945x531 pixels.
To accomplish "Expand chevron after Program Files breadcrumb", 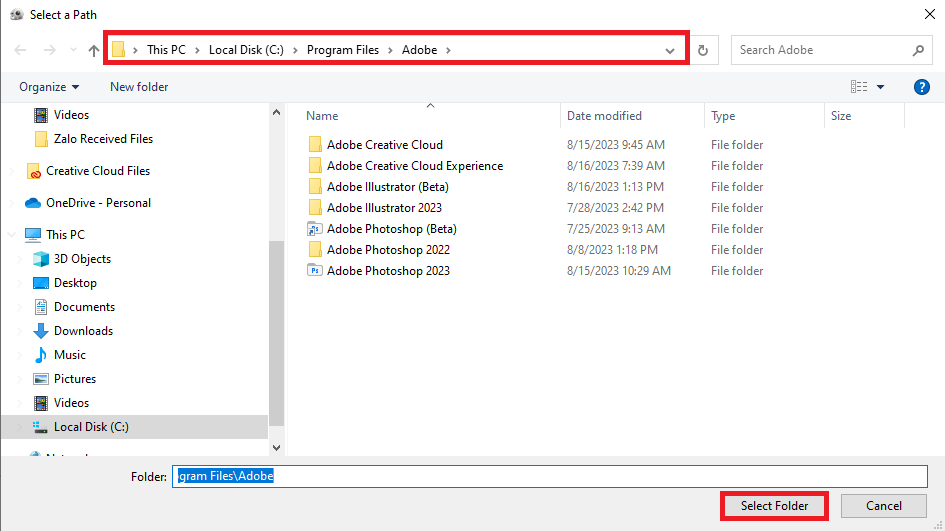I will point(390,50).
